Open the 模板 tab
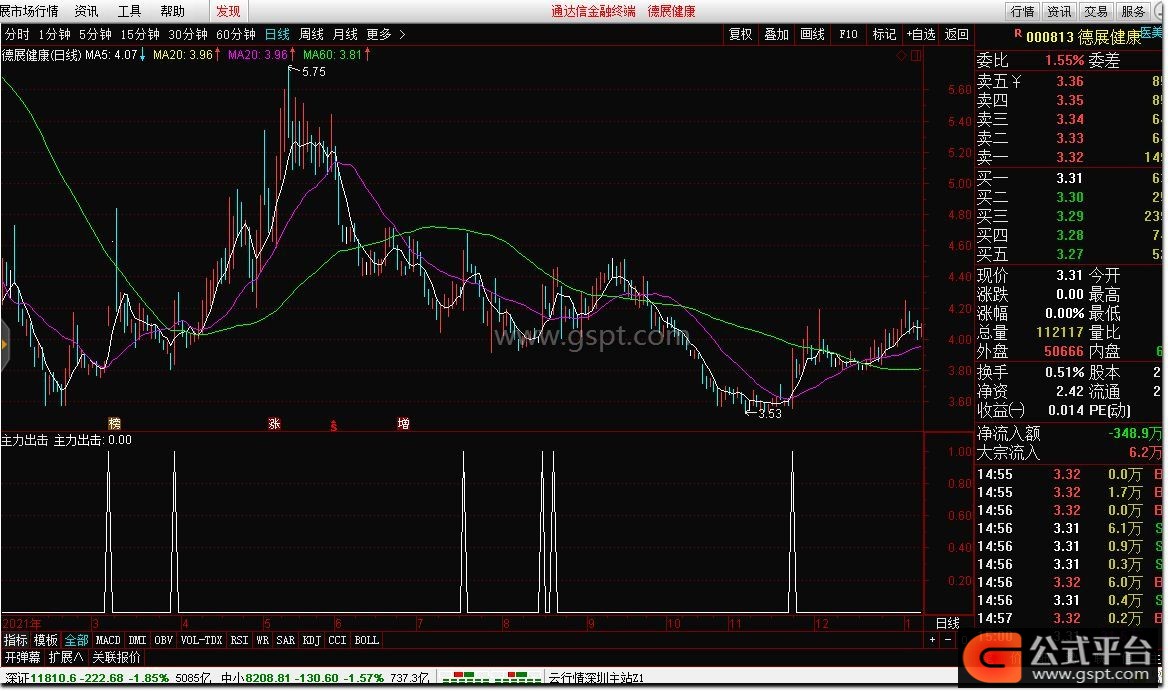Screen dimensions: 1168x691 46,640
